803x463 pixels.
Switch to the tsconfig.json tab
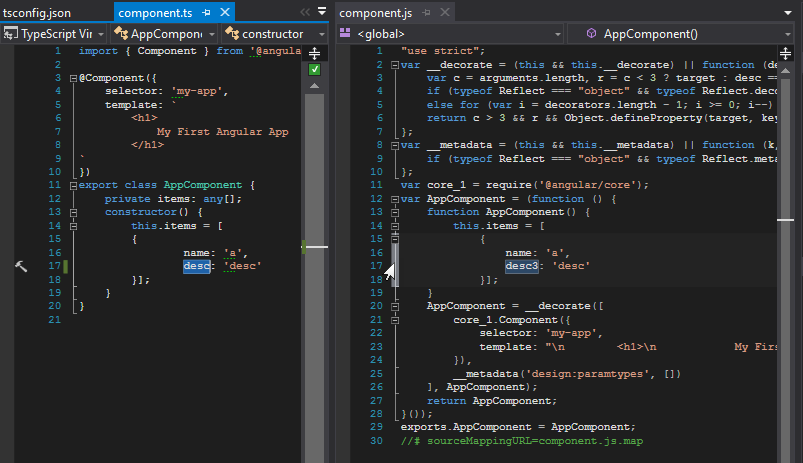coord(36,13)
